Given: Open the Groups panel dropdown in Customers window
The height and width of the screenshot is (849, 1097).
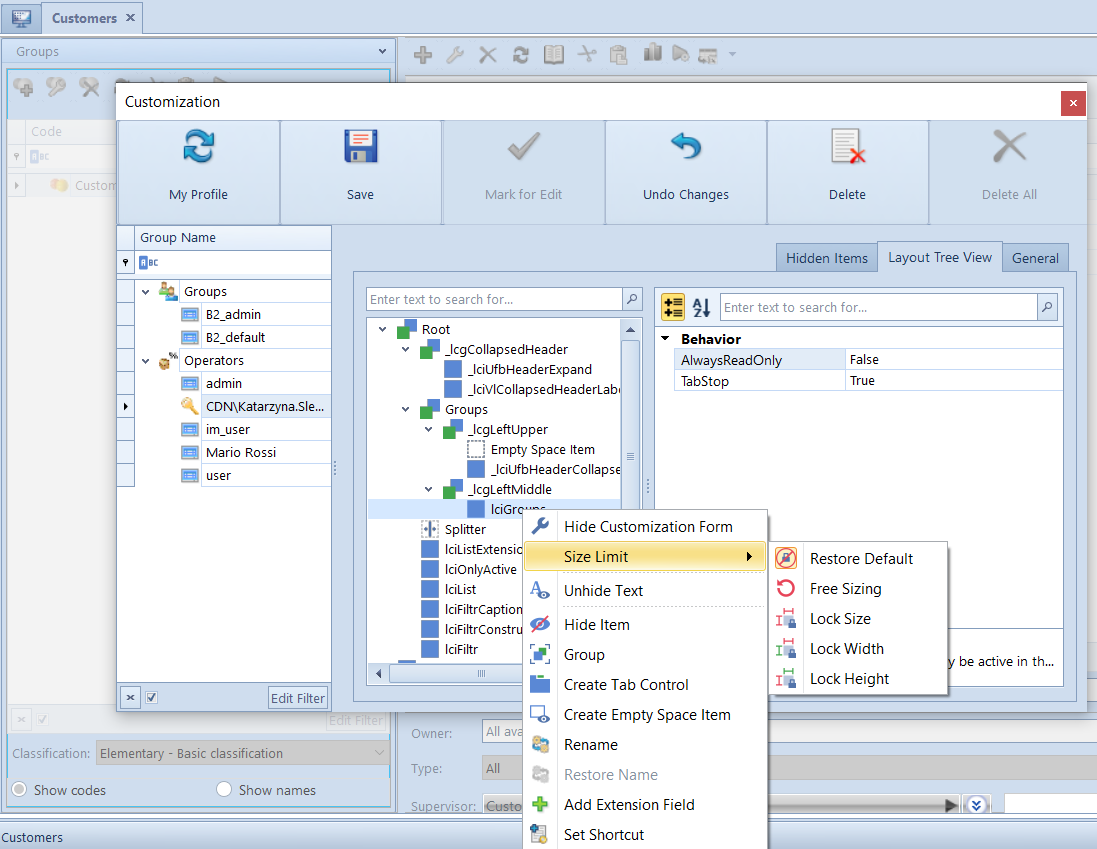Looking at the screenshot, I should 382,51.
